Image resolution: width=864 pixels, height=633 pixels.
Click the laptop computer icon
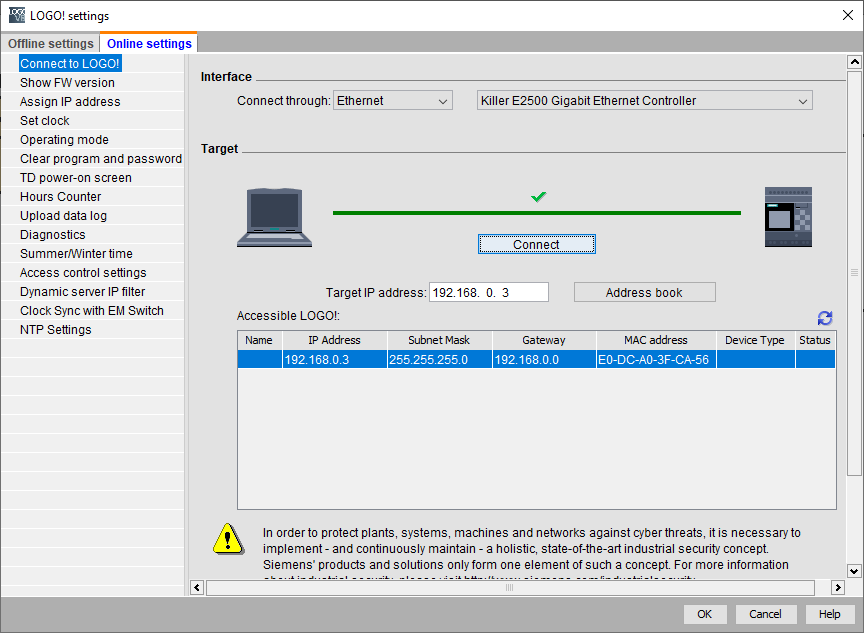274,217
